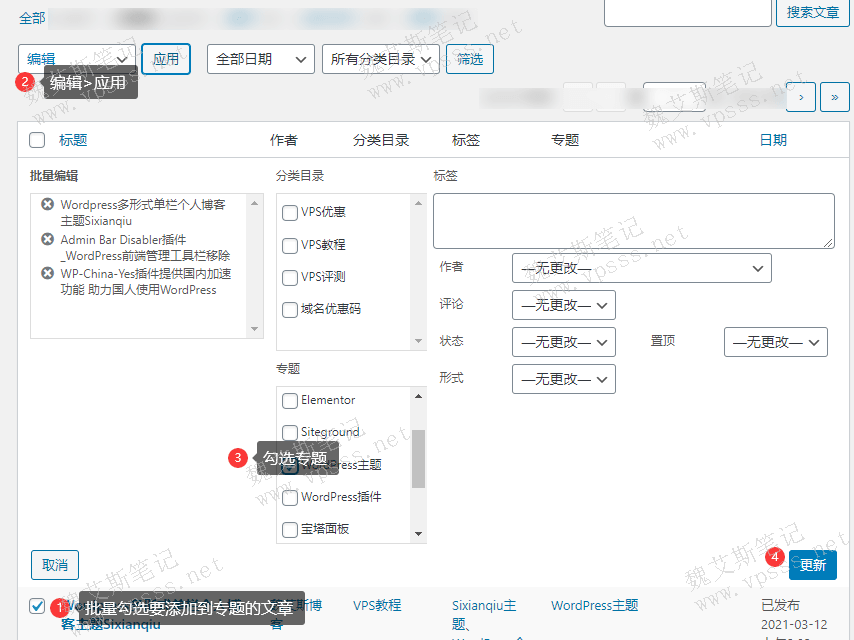This screenshot has width=854, height=640.
Task: Toggle the select-all checkbox beside 标题
Action: pos(37,140)
